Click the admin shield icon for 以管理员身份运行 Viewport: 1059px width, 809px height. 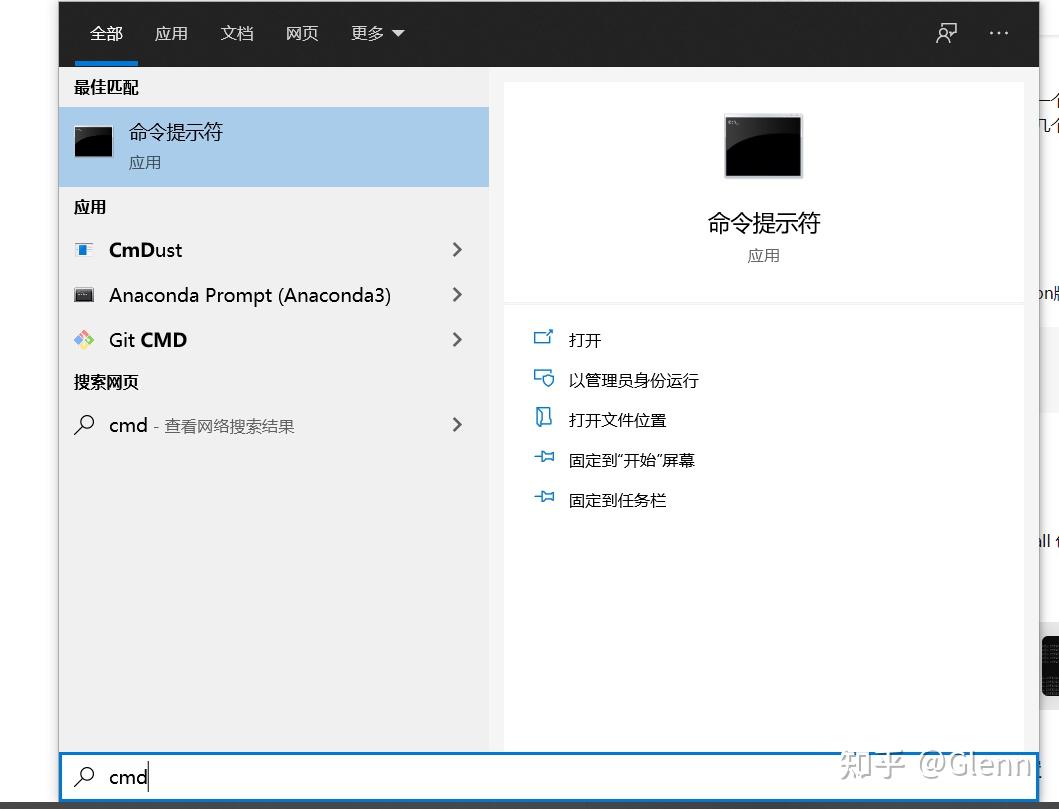click(x=544, y=377)
